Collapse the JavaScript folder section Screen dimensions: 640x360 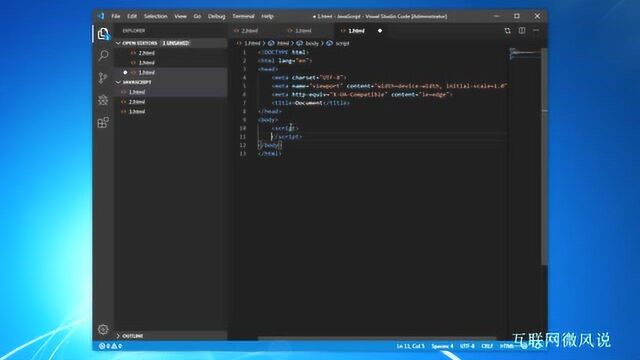click(118, 82)
